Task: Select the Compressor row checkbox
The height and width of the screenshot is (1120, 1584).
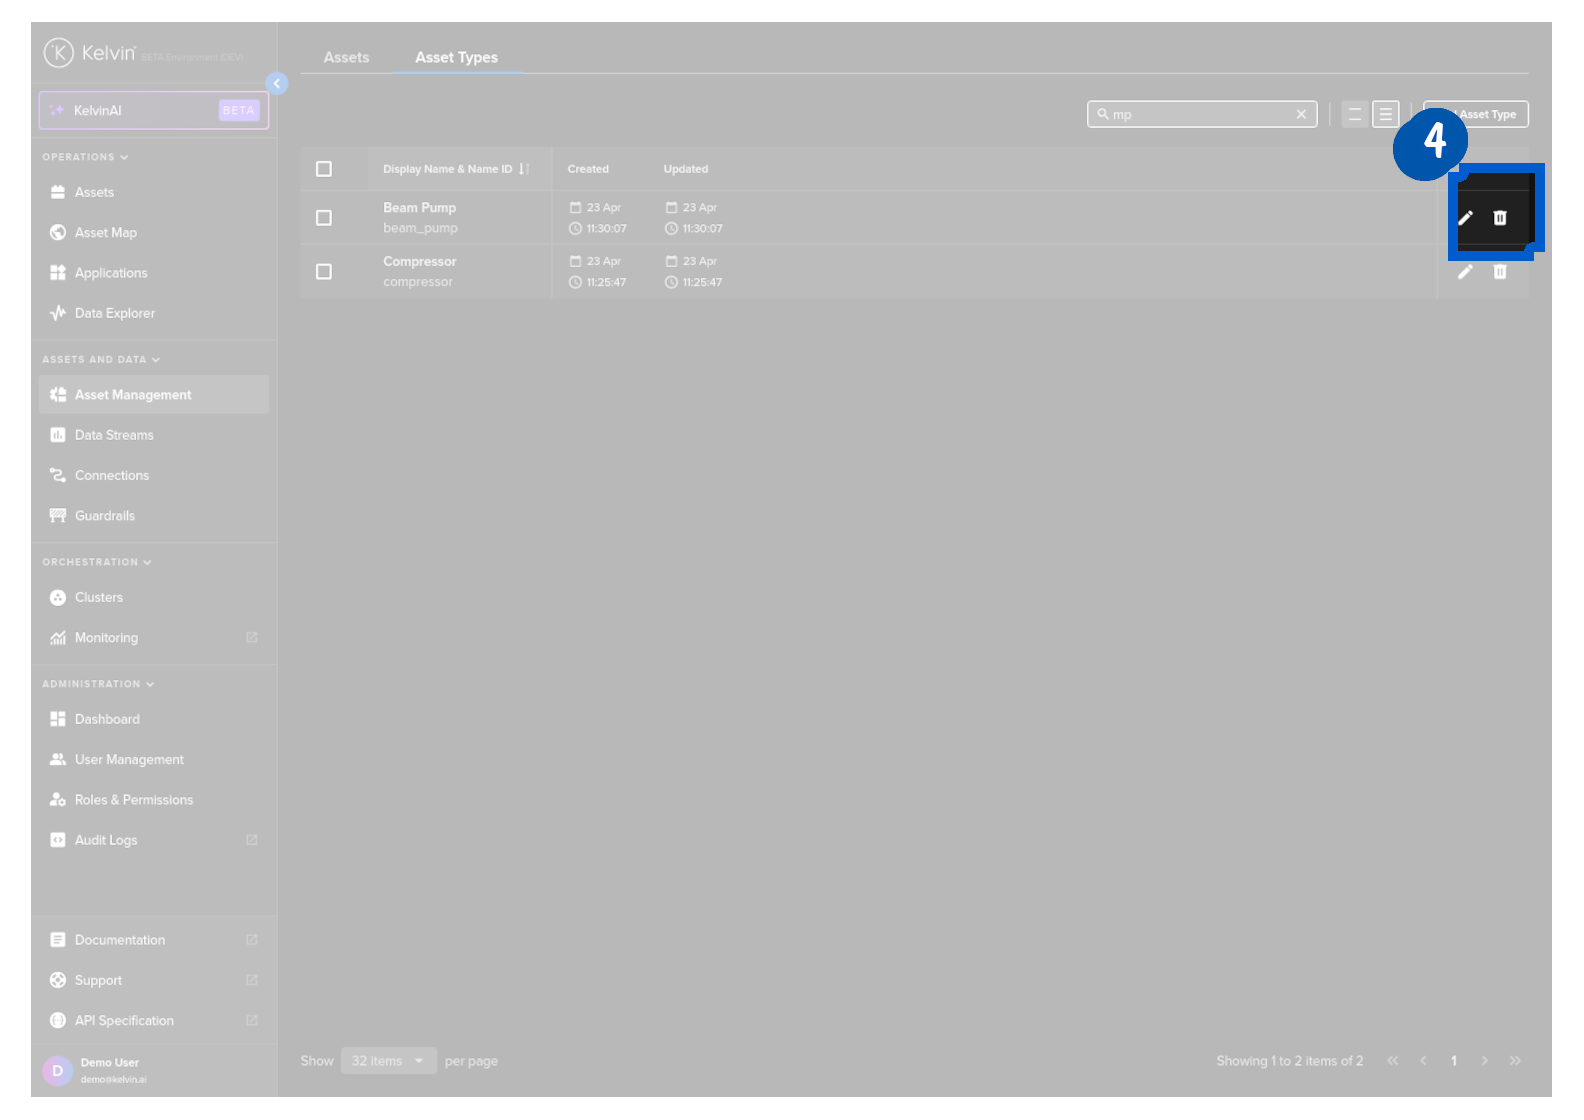Action: tap(324, 272)
